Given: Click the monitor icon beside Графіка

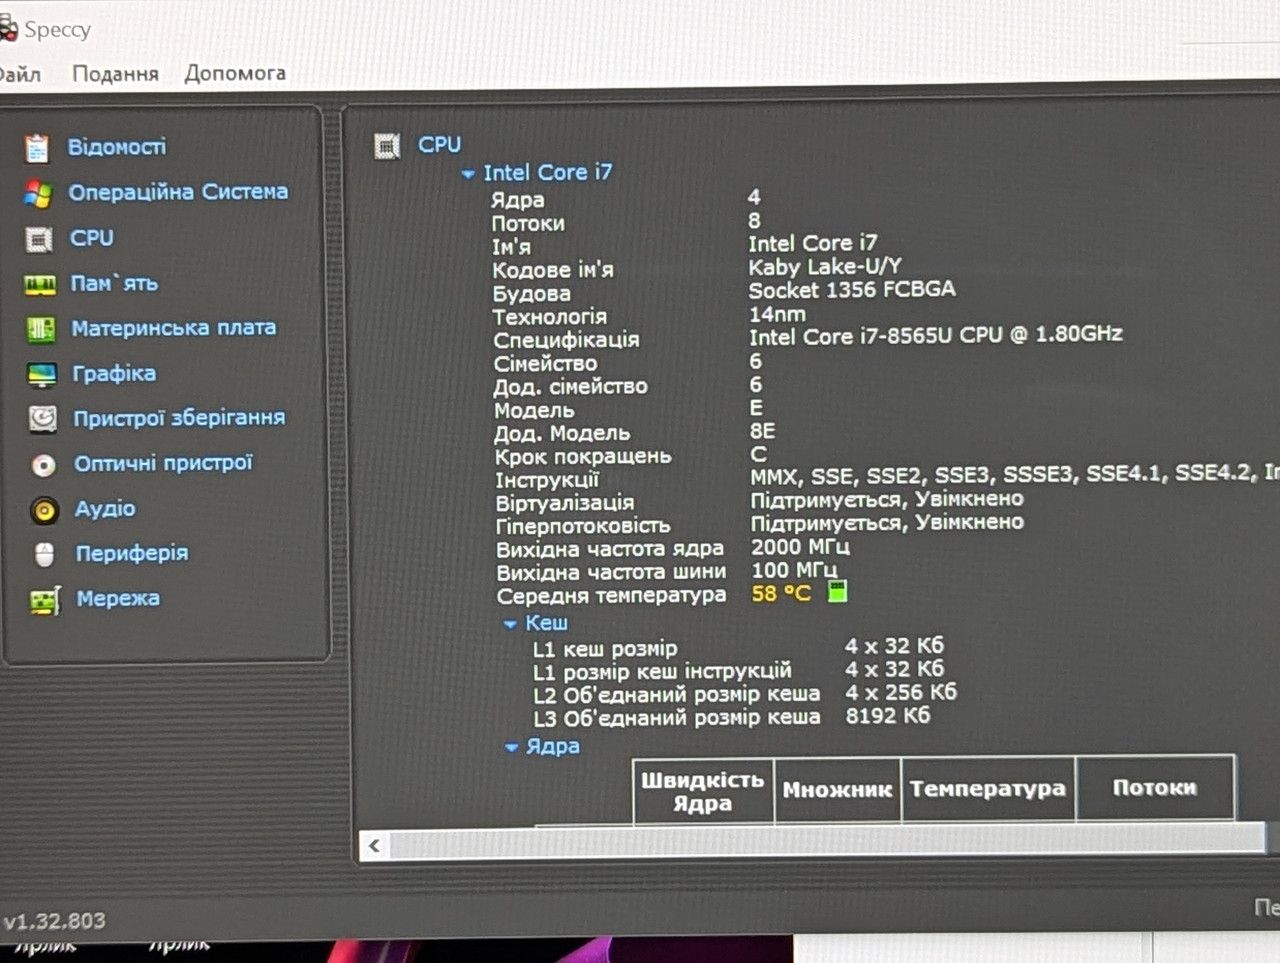Looking at the screenshot, I should [42, 375].
